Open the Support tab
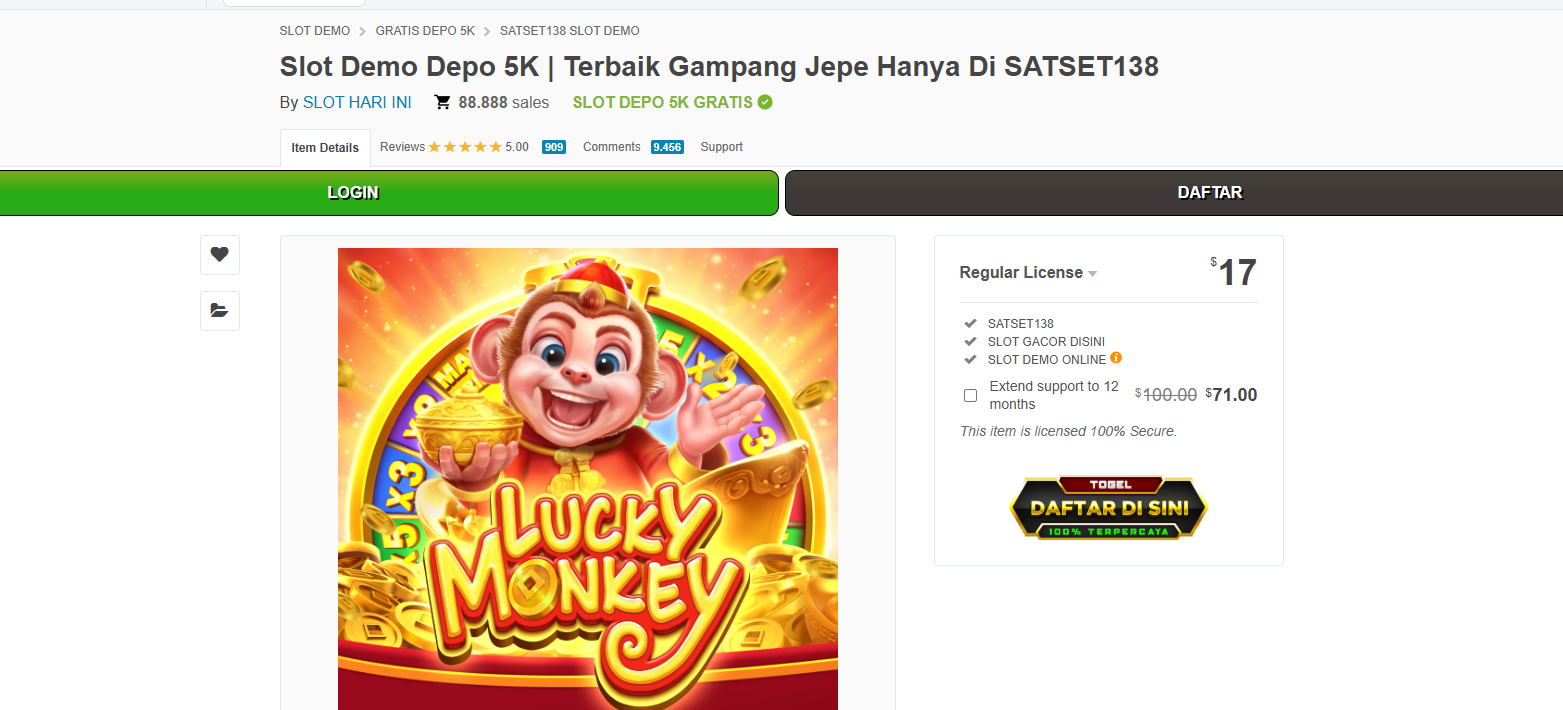This screenshot has width=1563, height=710. point(721,147)
